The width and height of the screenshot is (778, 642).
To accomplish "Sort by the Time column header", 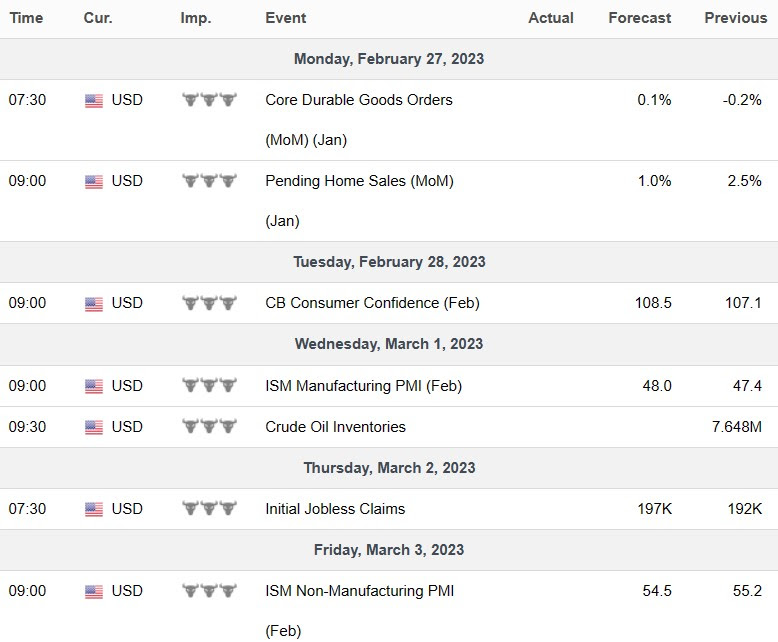I will pos(26,18).
